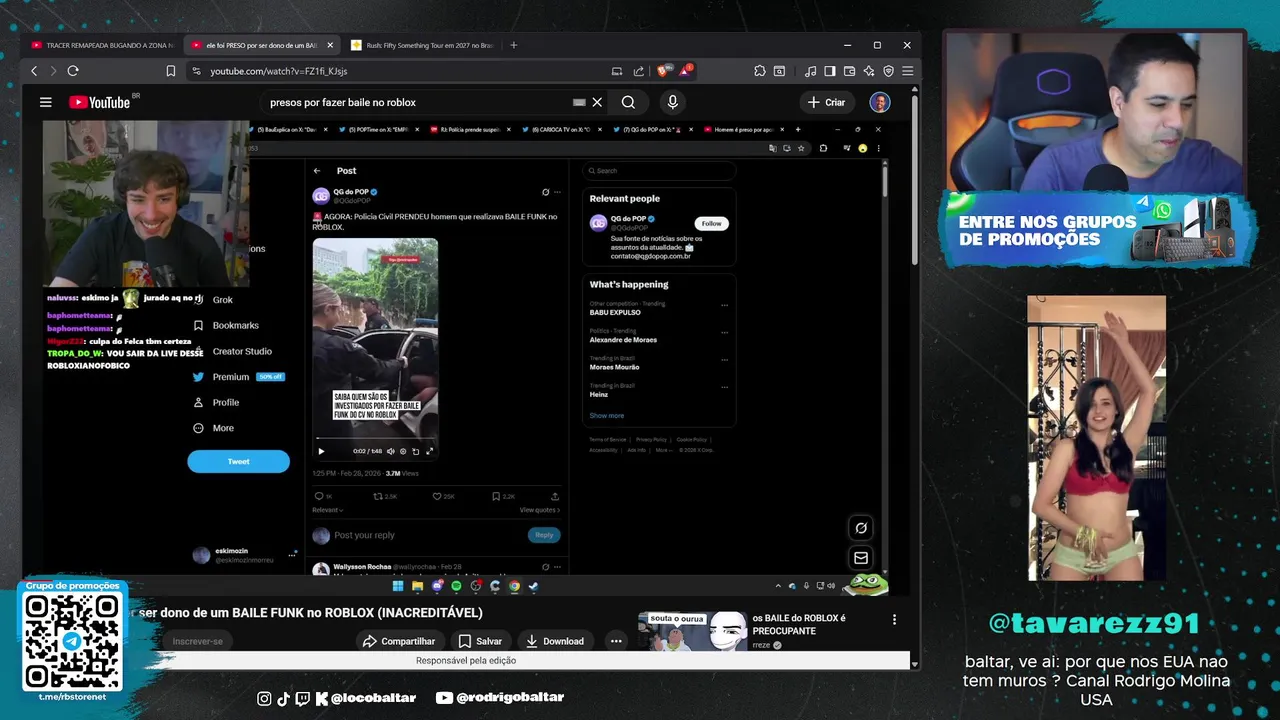Image resolution: width=1280 pixels, height=720 pixels.
Task: Open the BABU EXPULSO trending topic
Action: [x=615, y=312]
